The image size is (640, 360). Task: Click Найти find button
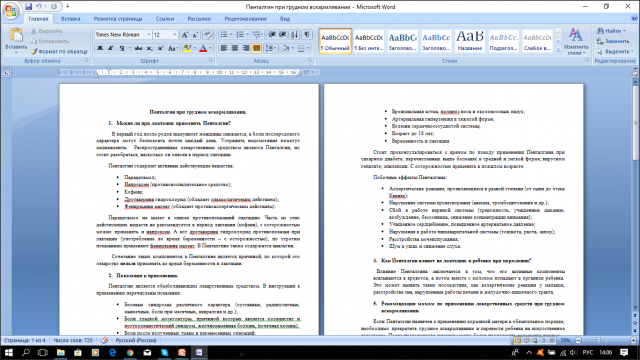611,31
